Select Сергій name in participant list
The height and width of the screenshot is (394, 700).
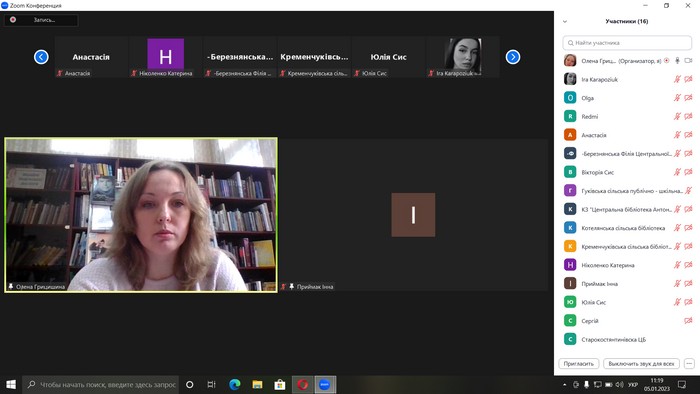click(590, 321)
